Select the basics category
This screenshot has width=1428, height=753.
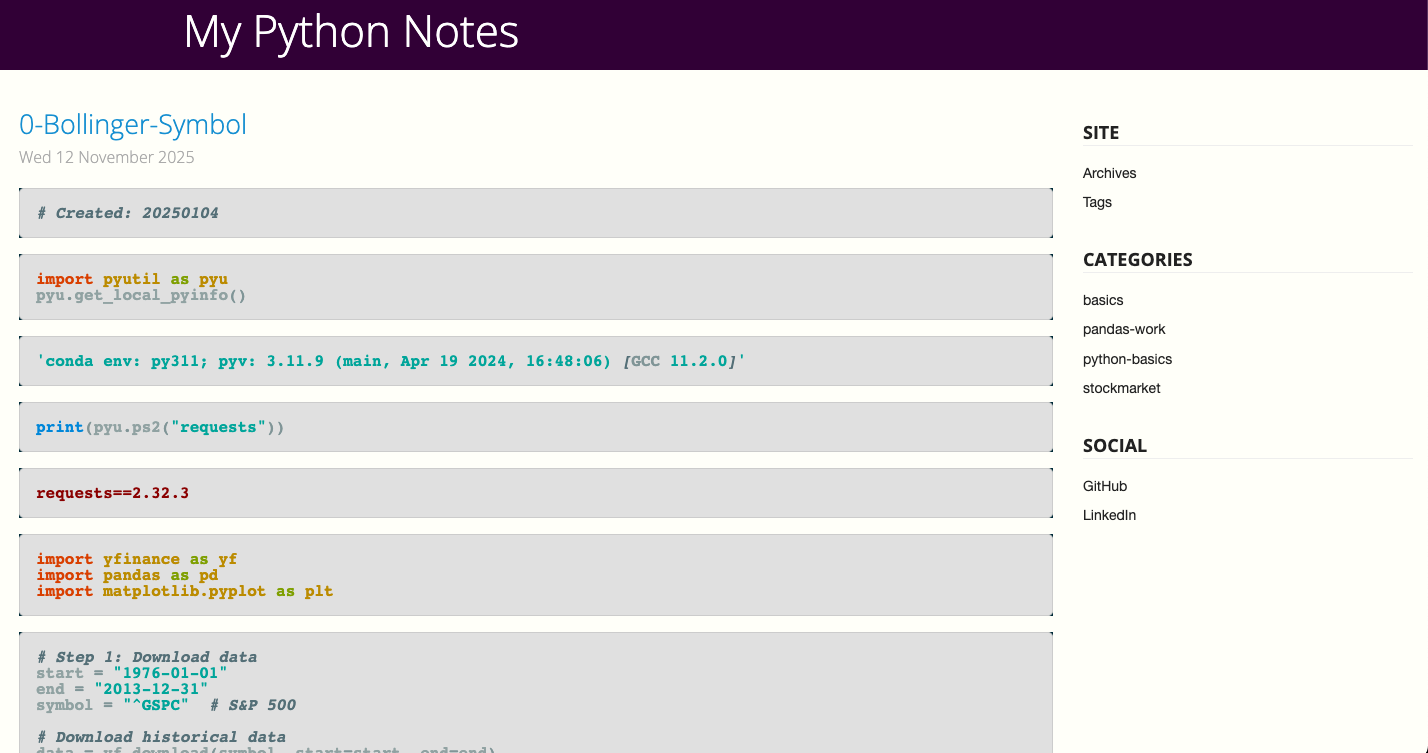tap(1103, 300)
